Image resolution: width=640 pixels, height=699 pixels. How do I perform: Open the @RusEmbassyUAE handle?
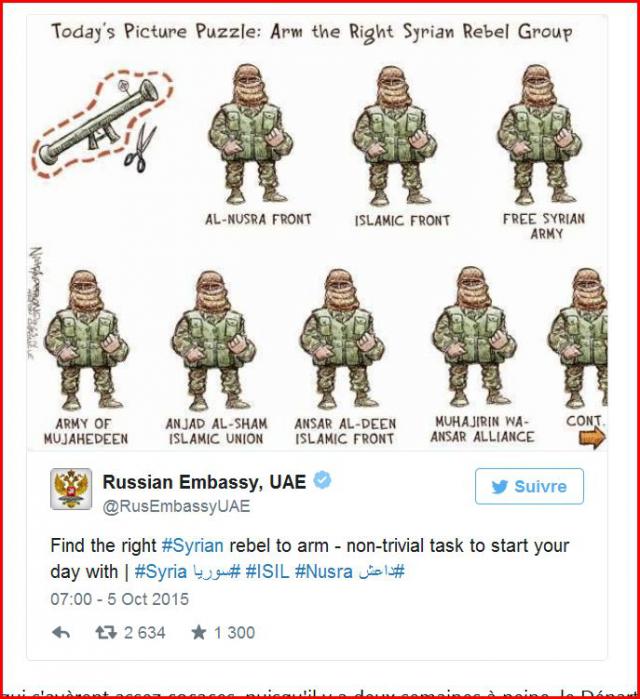pyautogui.click(x=176, y=506)
